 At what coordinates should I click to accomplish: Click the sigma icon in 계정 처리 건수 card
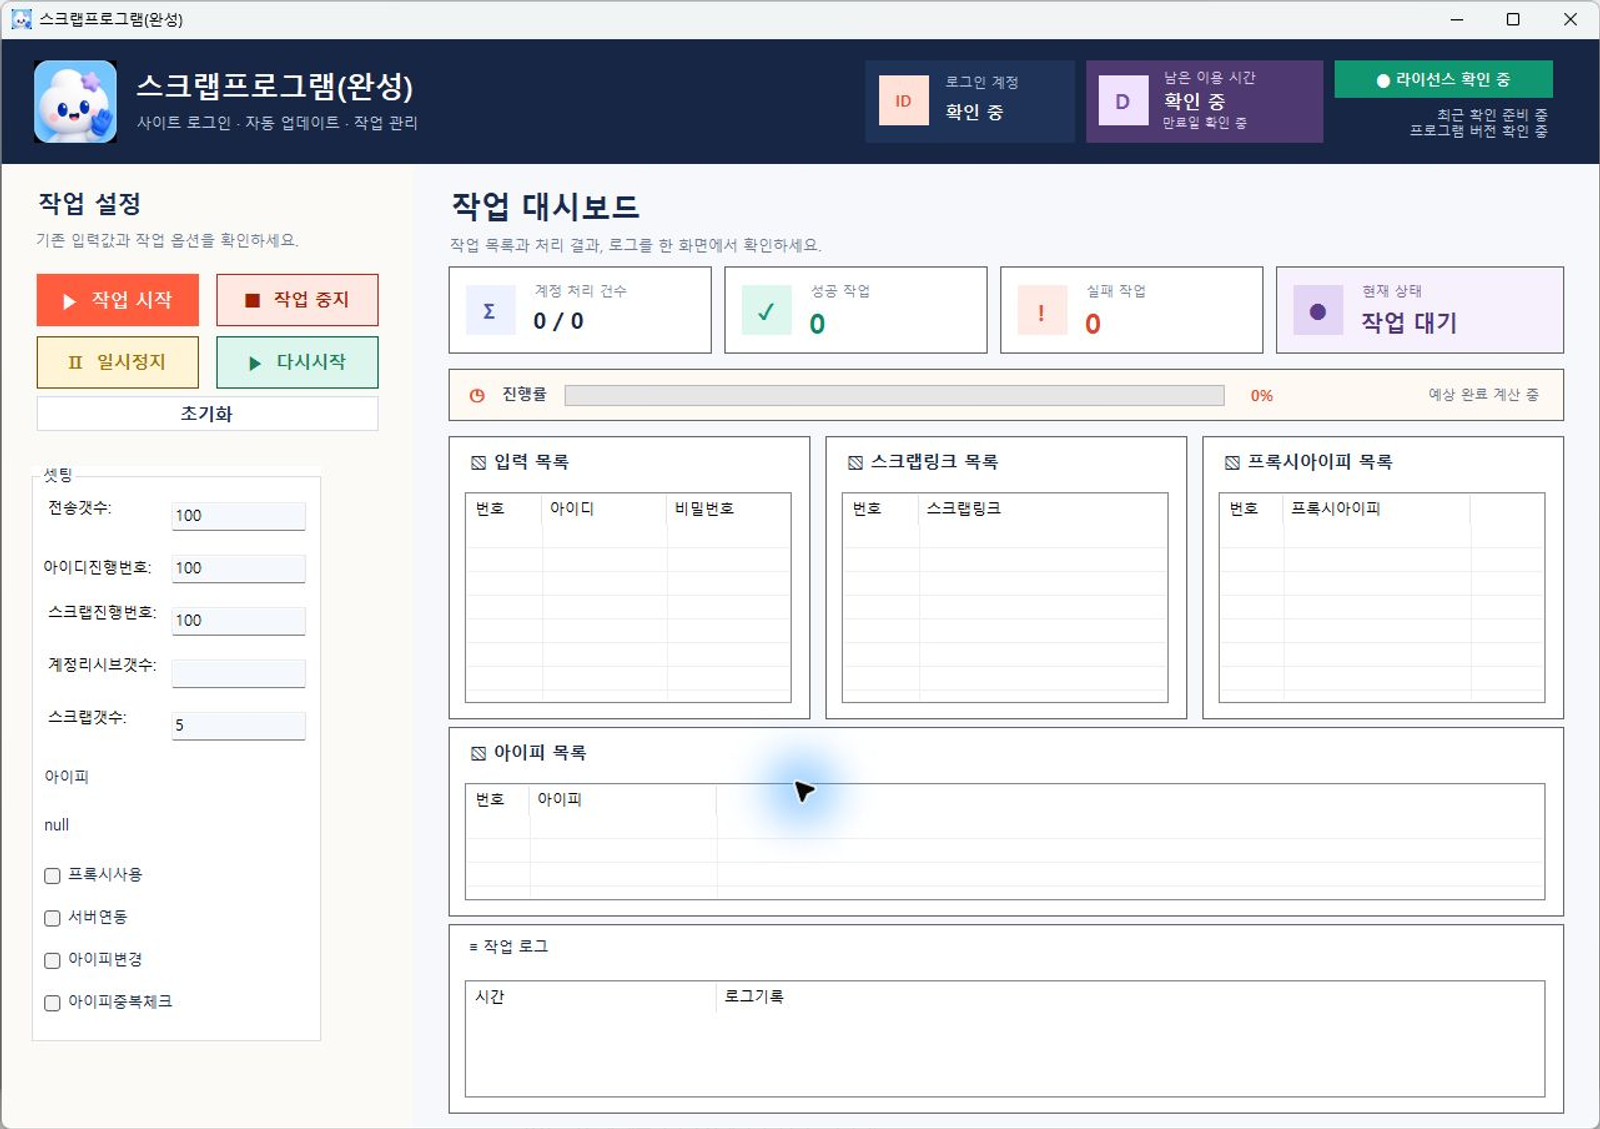tap(490, 310)
